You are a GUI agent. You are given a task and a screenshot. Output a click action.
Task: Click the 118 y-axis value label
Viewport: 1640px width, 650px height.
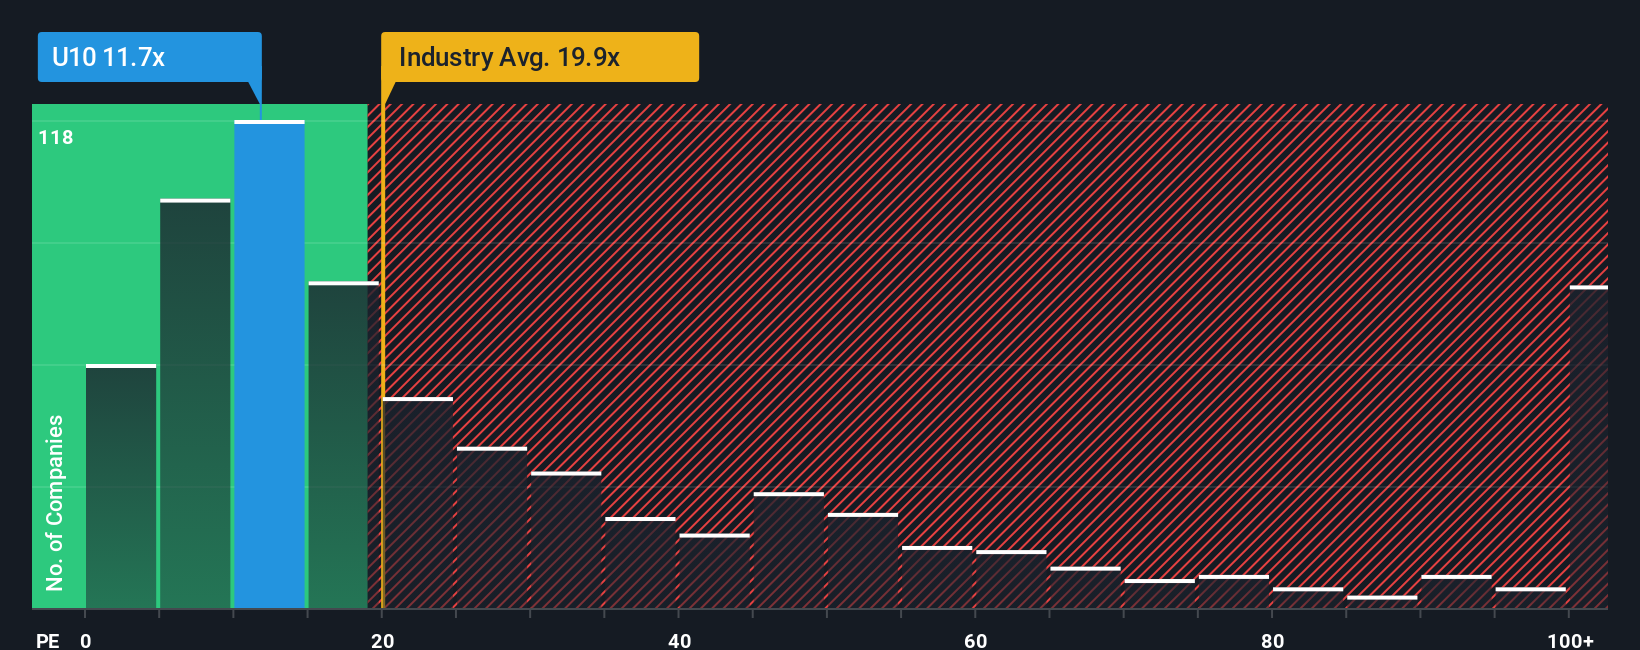(56, 138)
